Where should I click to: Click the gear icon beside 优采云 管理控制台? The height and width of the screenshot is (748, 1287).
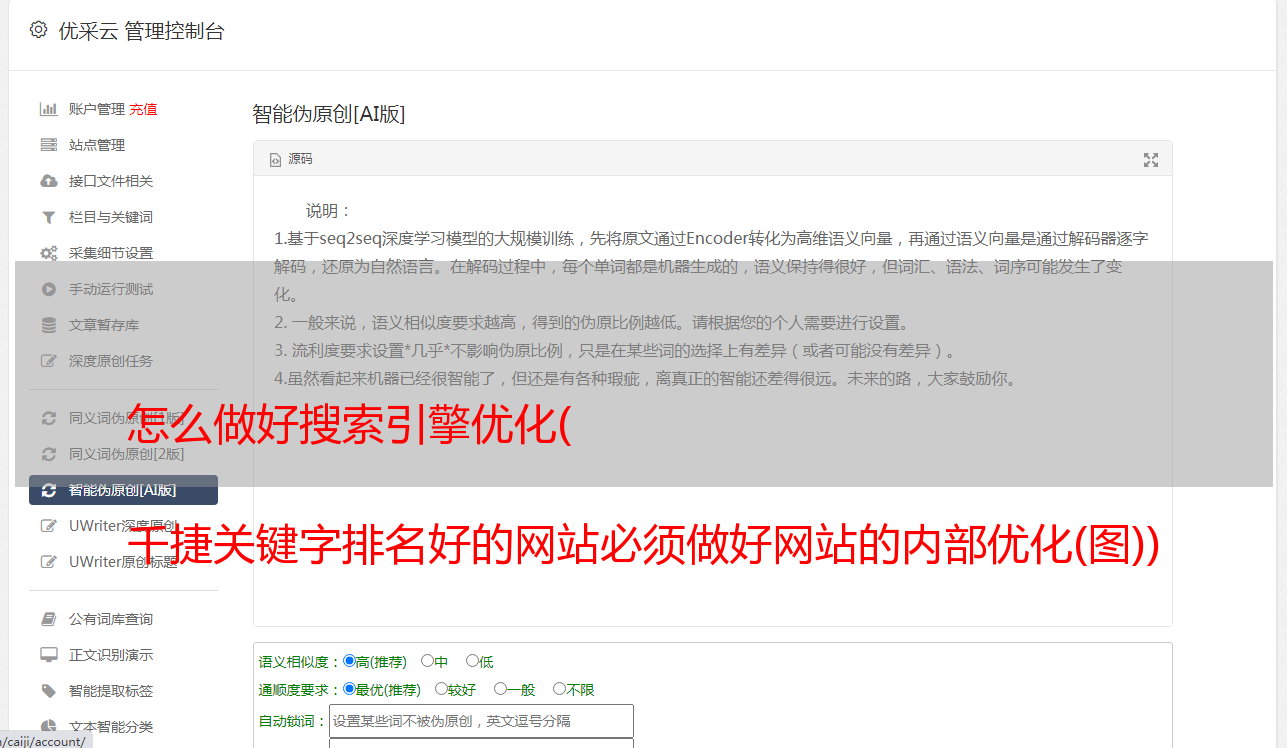coord(38,30)
